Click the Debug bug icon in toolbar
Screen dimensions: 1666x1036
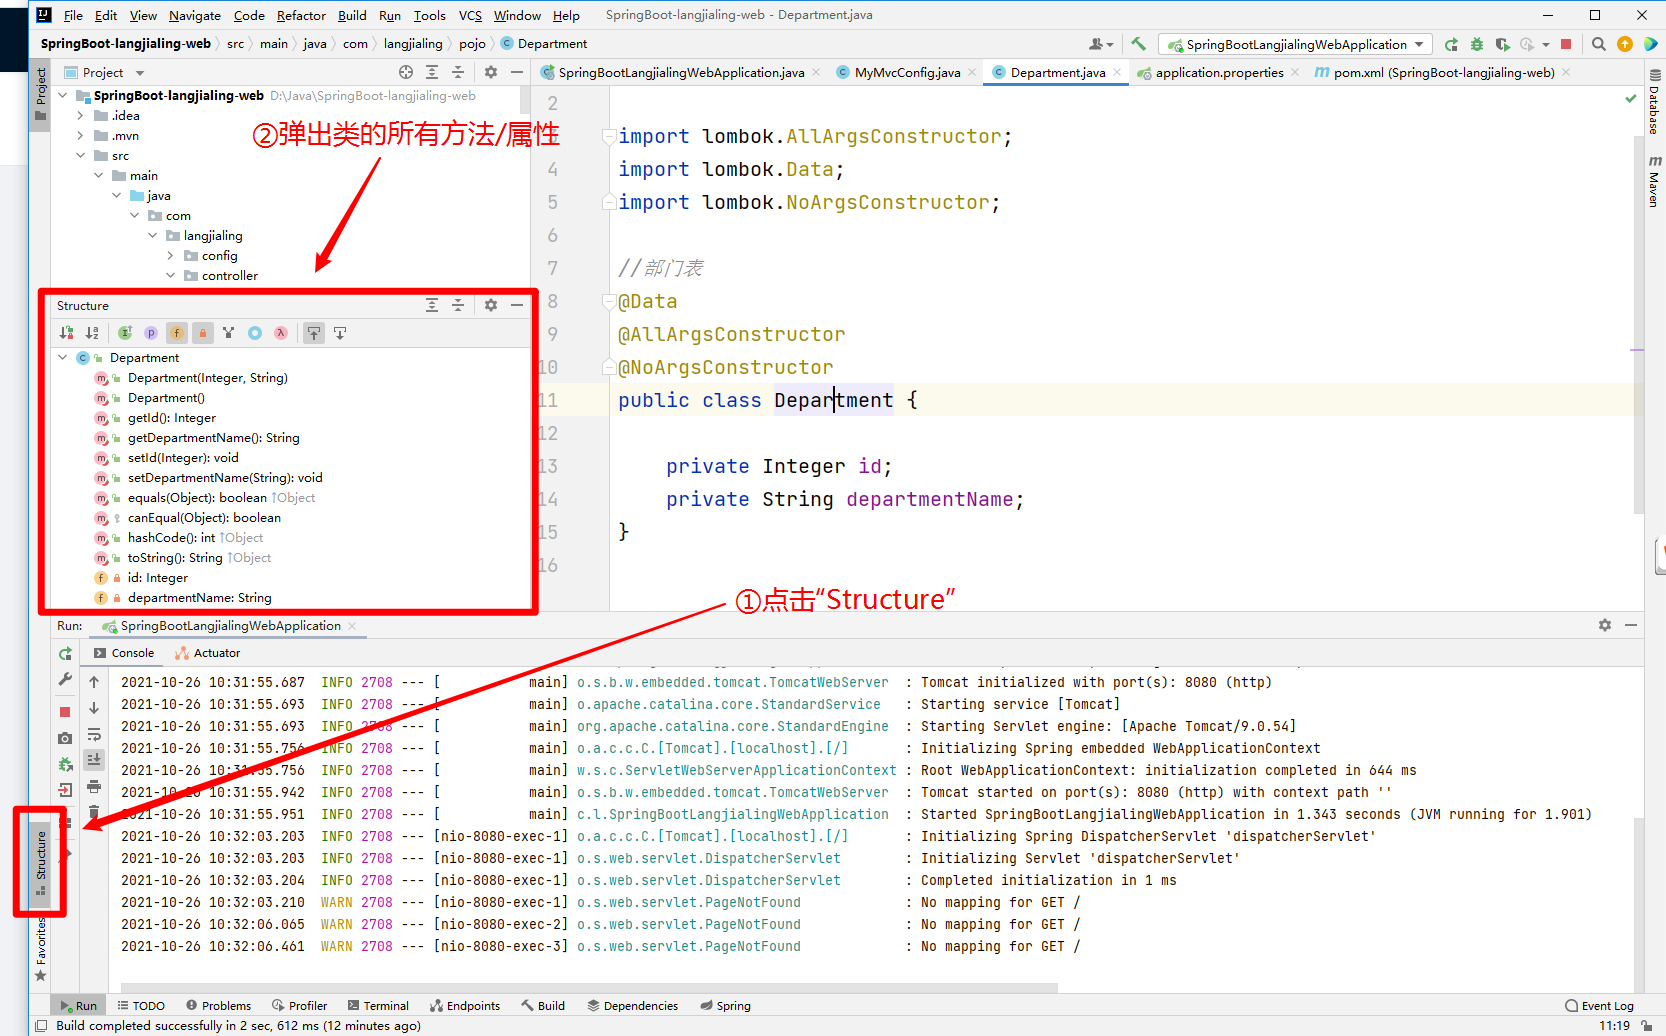1477,44
